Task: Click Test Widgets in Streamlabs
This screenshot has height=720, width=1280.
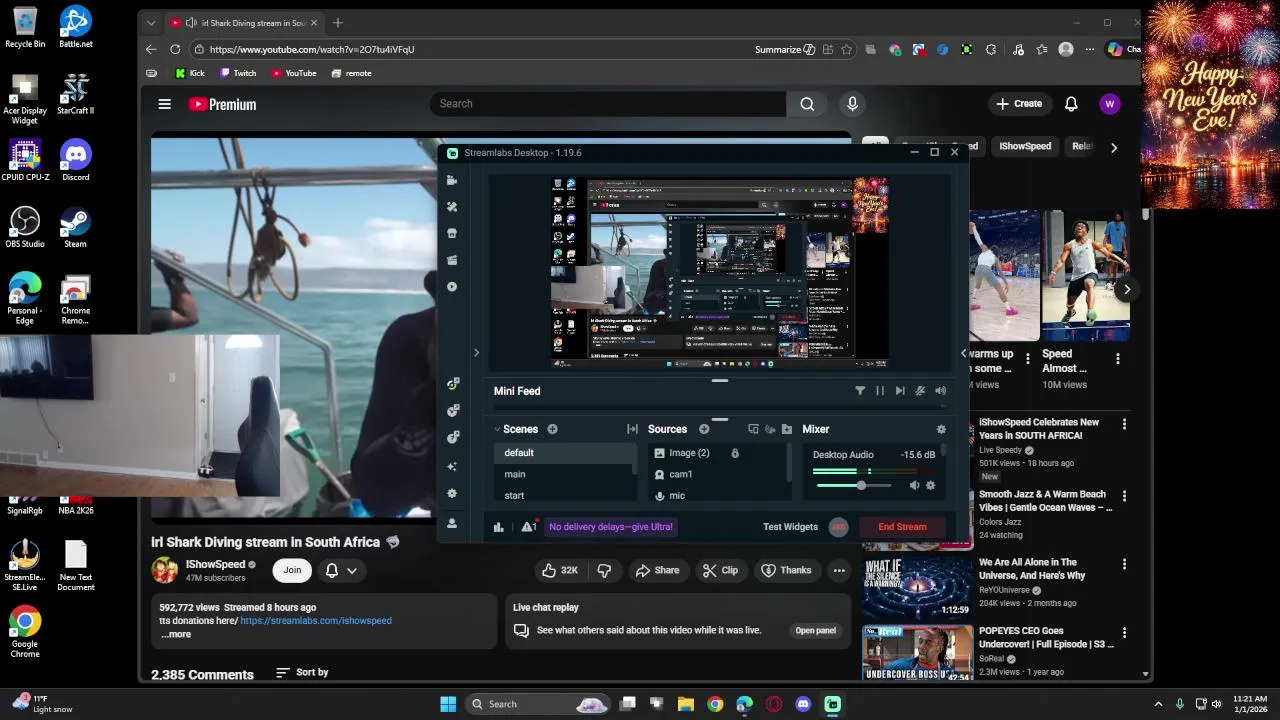Action: click(x=790, y=527)
